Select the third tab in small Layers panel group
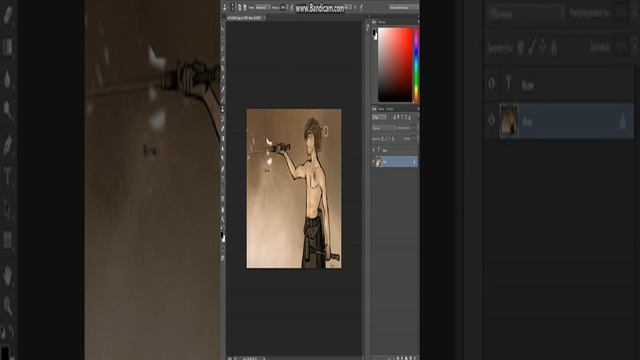This screenshot has width=640, height=360. pos(390,109)
